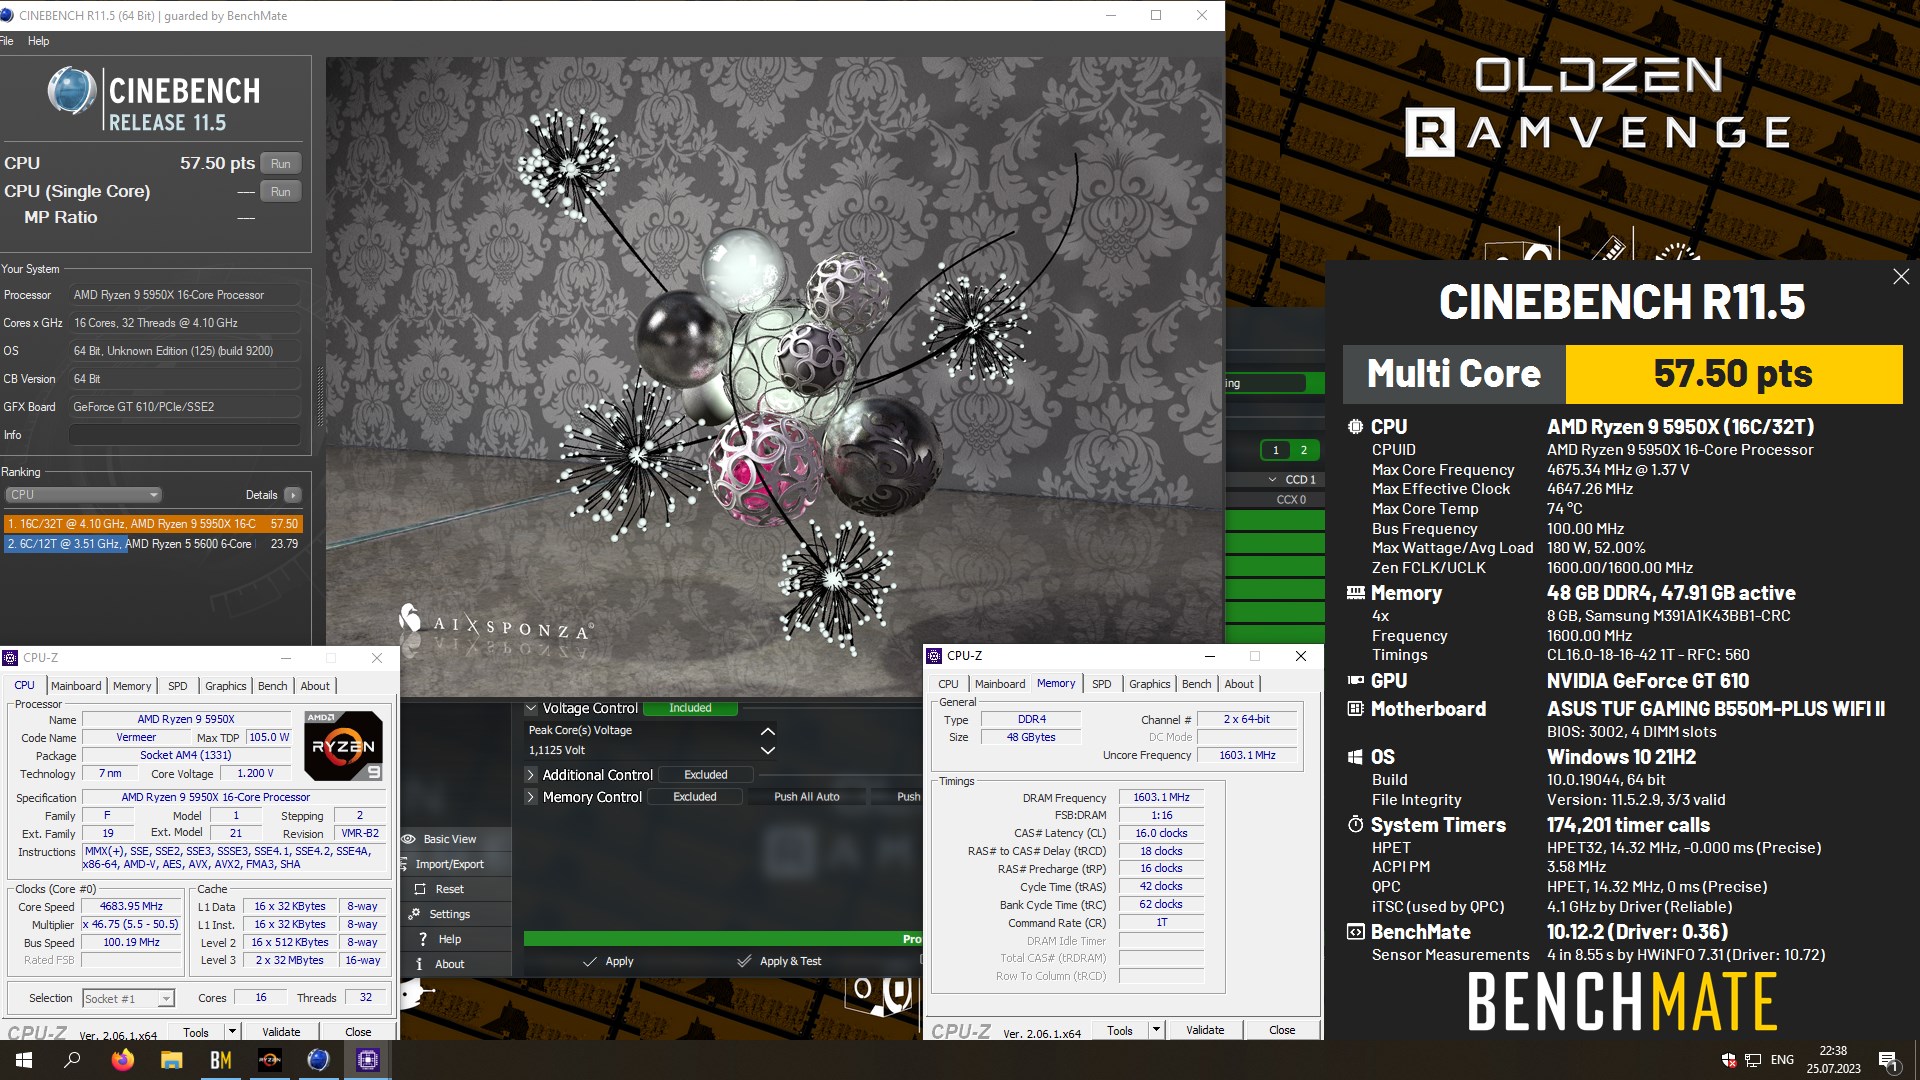Open BenchMate from the taskbar
The width and height of the screenshot is (1920, 1080).
tap(220, 1060)
